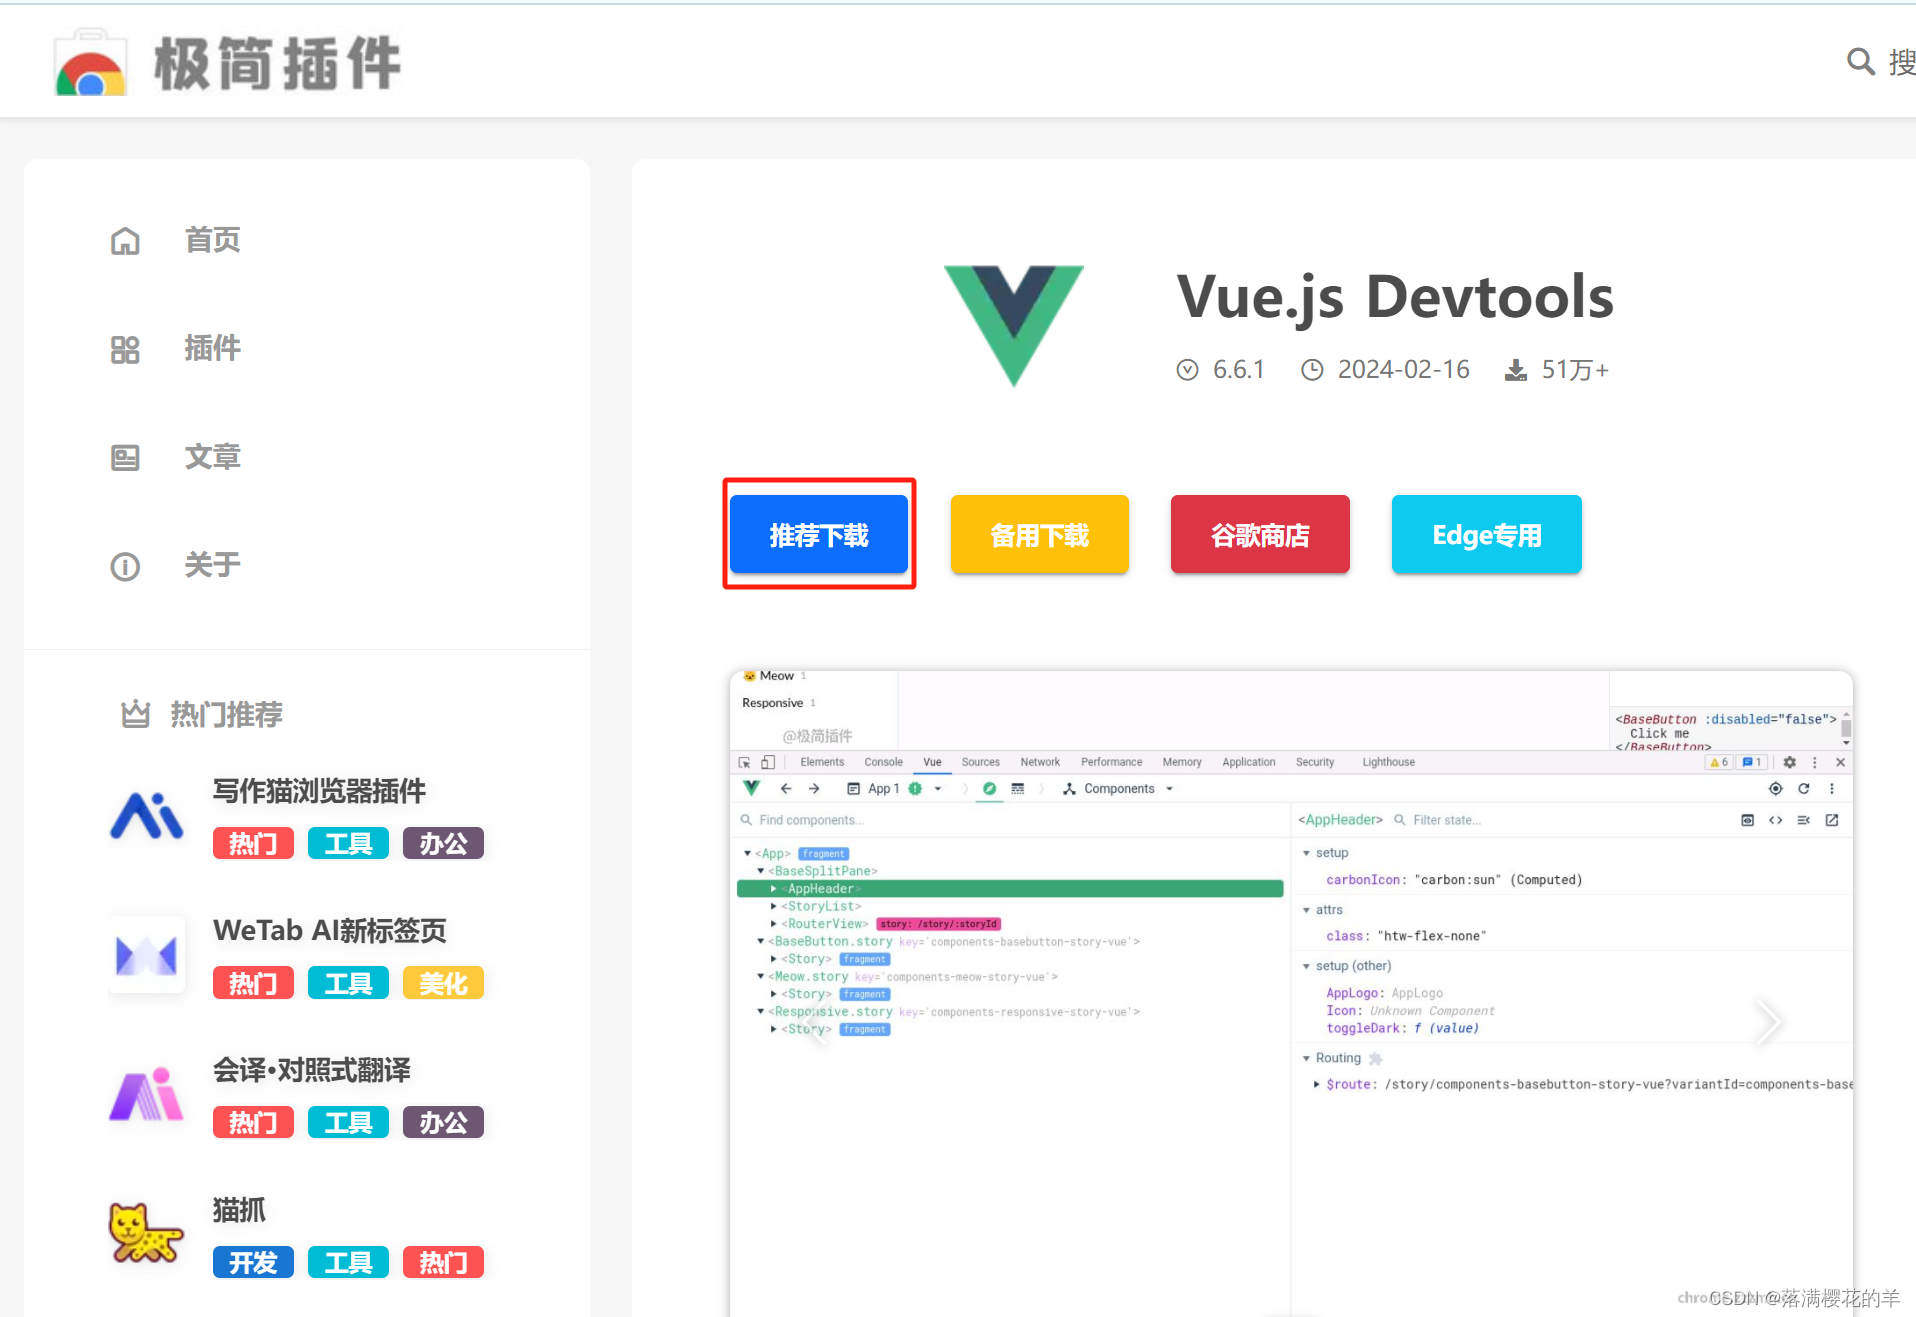The image size is (1916, 1317).
Task: Open the 会译·对照式翻译 plugin icon
Action: [x=147, y=1095]
